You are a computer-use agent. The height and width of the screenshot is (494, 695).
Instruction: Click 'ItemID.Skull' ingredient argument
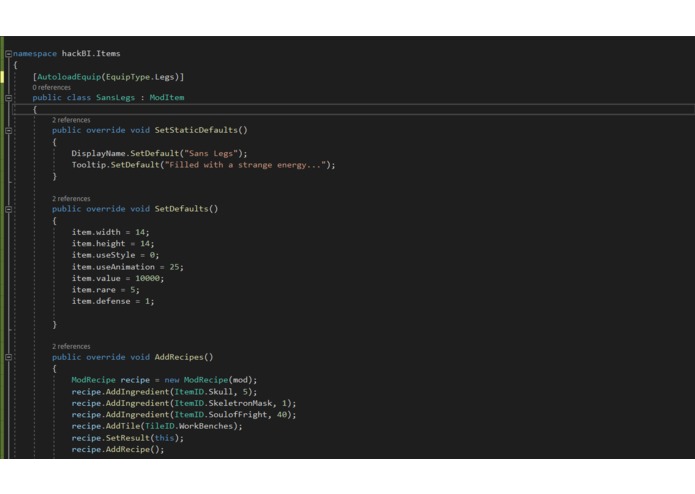[203, 392]
